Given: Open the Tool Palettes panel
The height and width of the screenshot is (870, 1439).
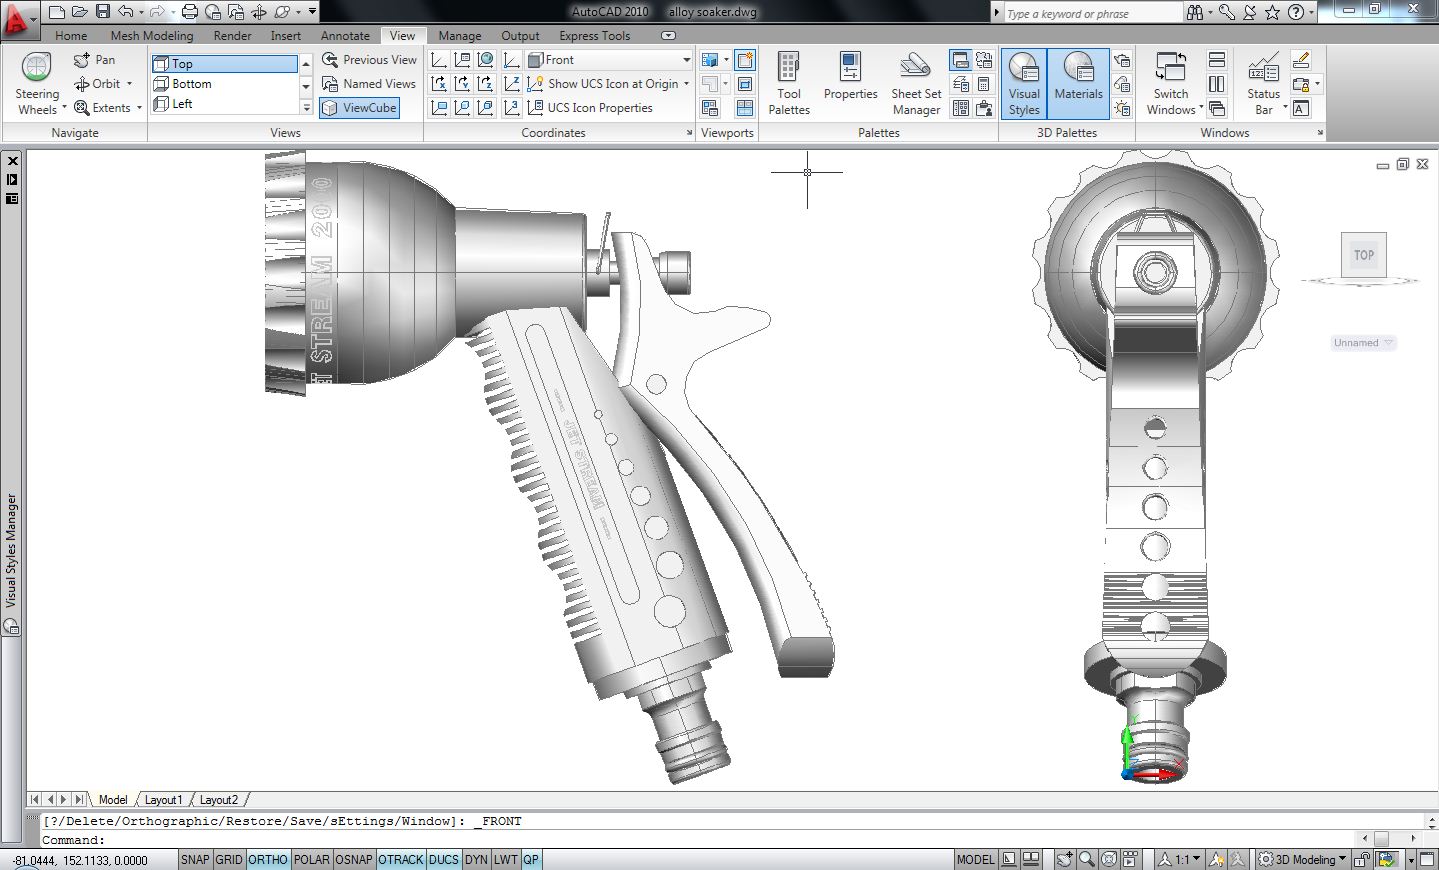Looking at the screenshot, I should (x=789, y=84).
